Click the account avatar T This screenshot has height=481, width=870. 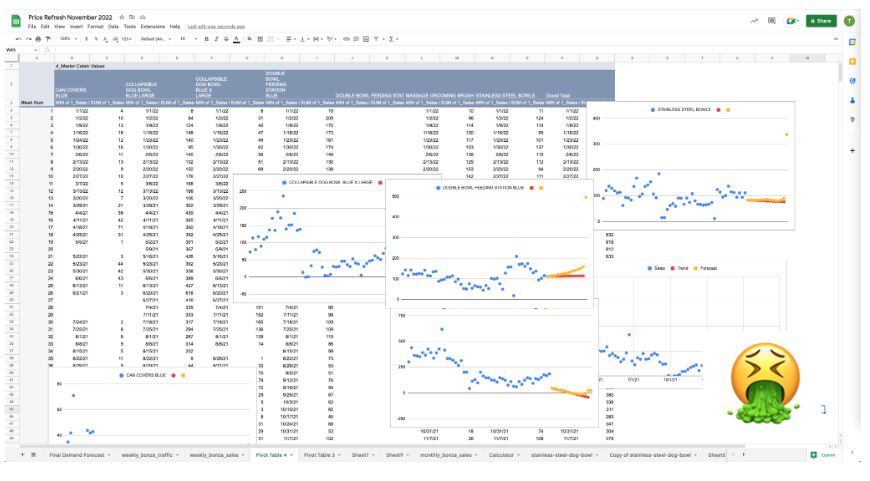coord(849,21)
